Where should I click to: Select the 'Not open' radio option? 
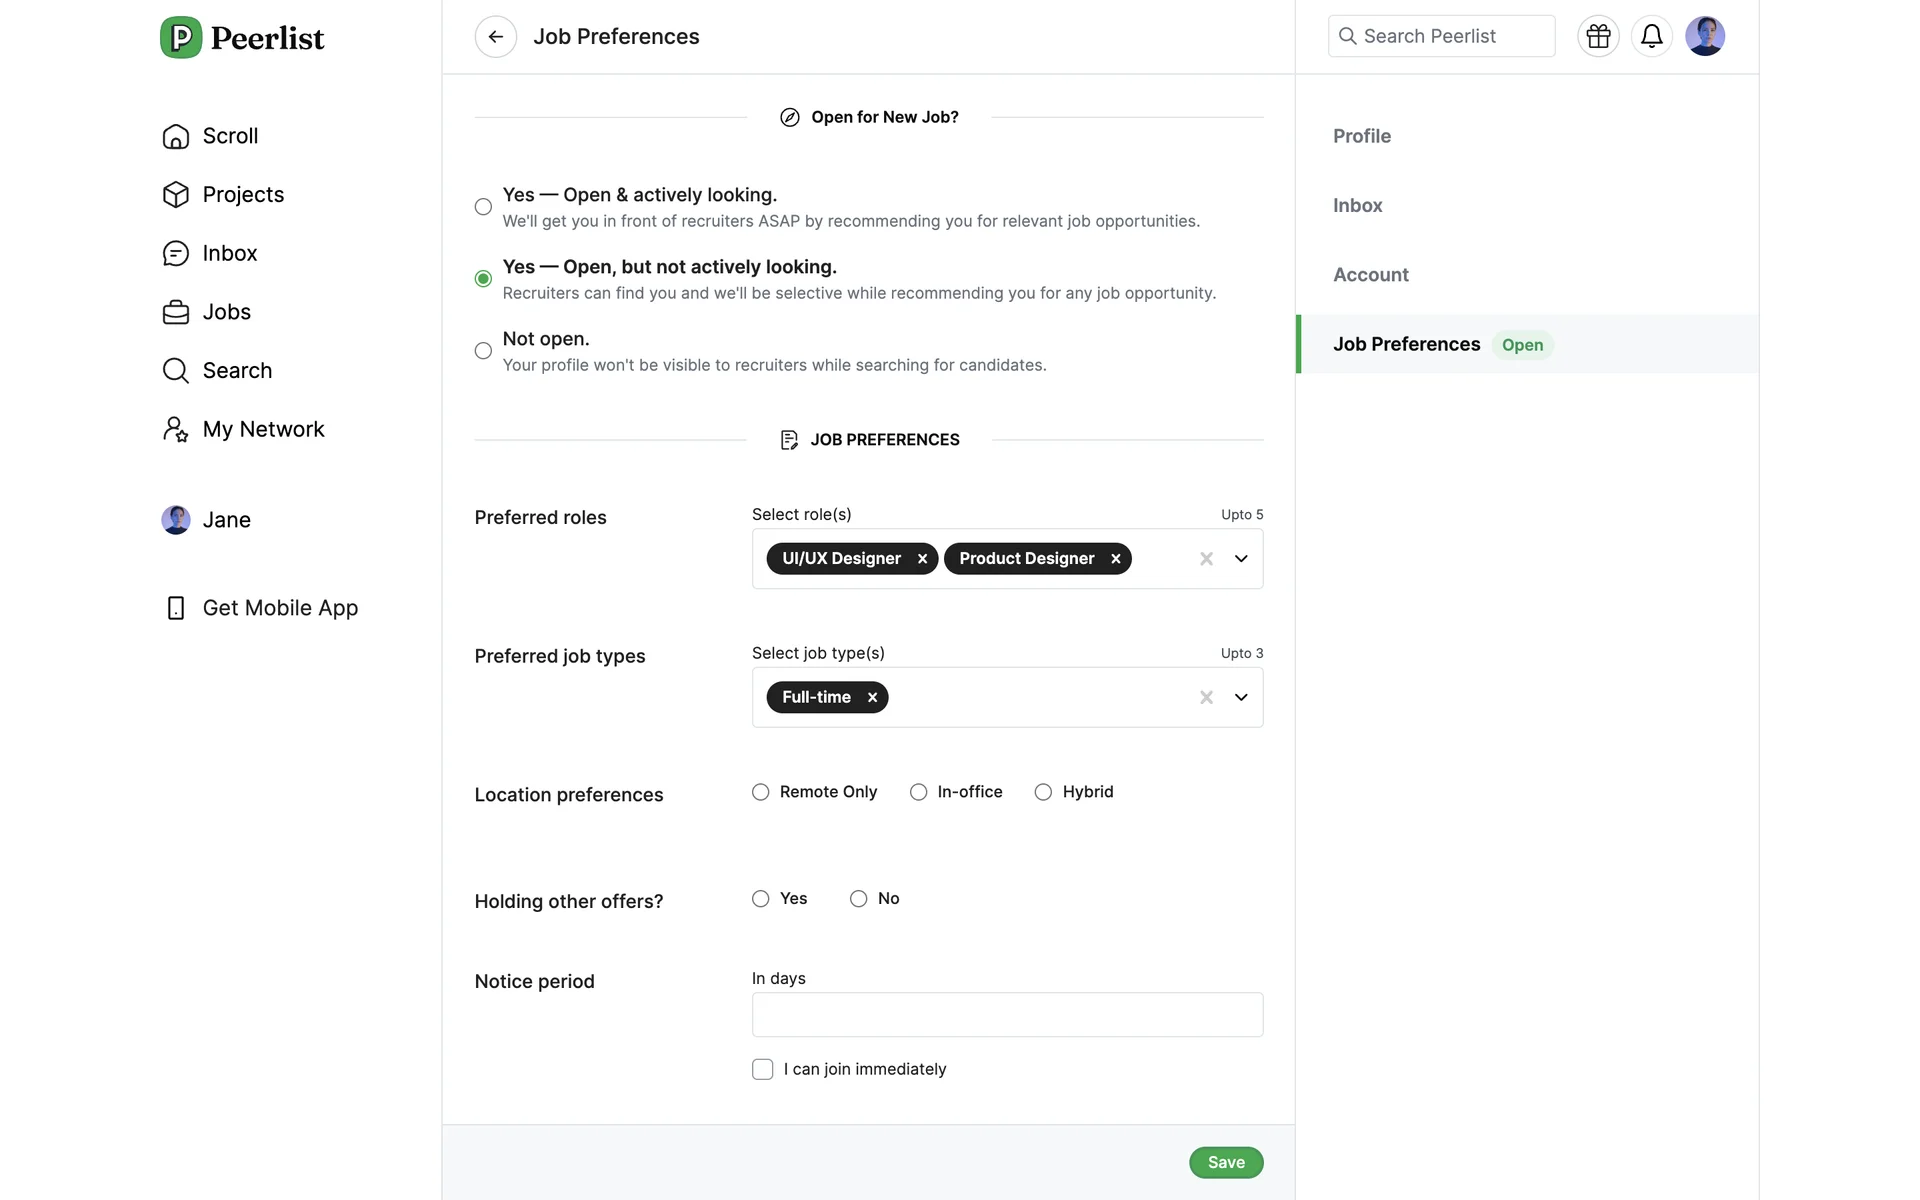pos(483,351)
